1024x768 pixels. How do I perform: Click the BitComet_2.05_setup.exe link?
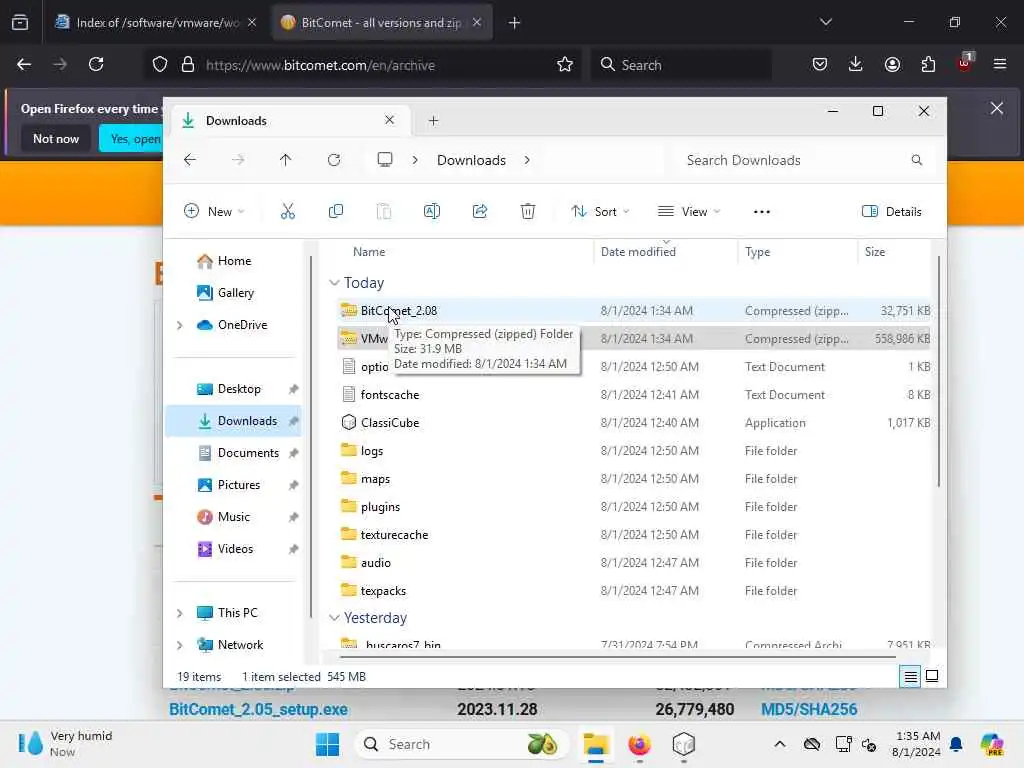coord(258,709)
